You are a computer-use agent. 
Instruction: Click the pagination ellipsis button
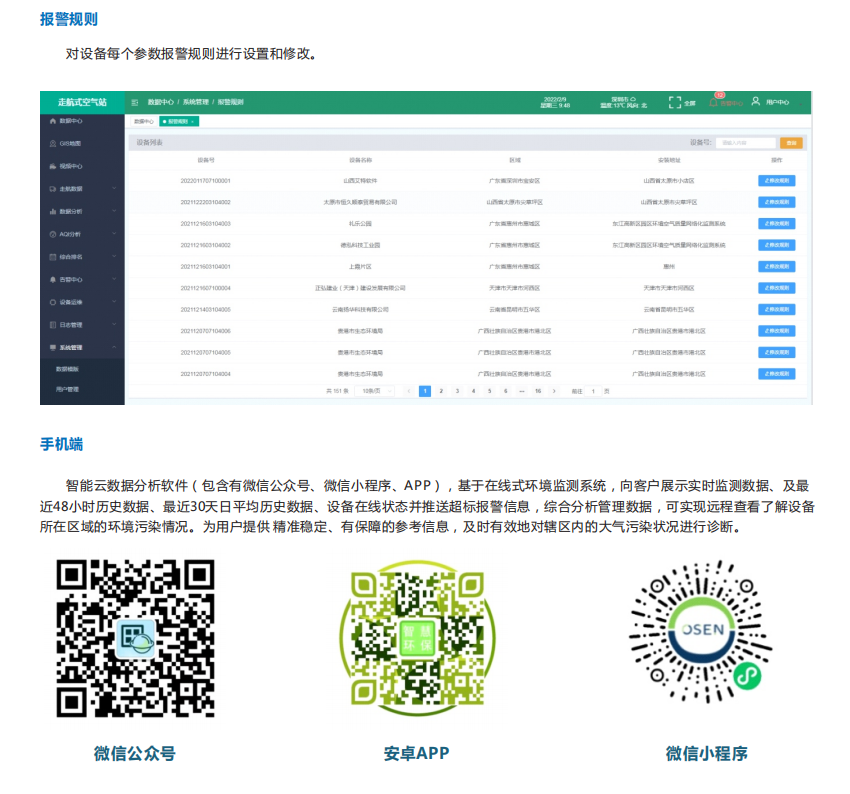click(x=521, y=391)
